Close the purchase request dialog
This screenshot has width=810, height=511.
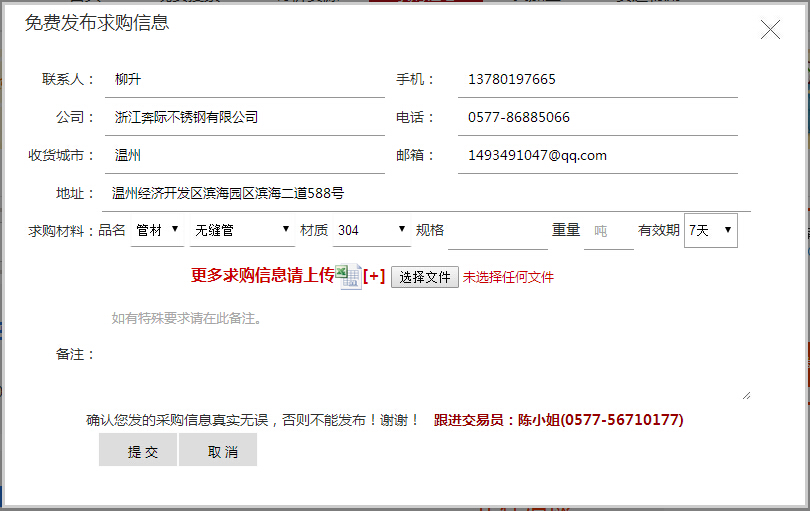(770, 30)
